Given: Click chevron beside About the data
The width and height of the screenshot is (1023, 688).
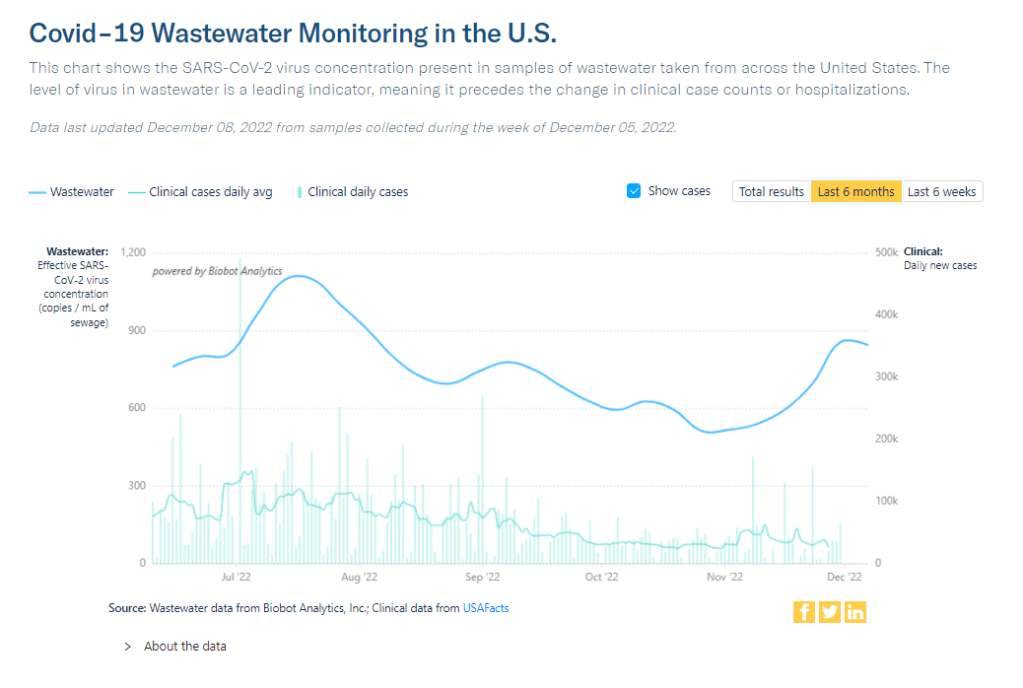Looking at the screenshot, I should 128,646.
